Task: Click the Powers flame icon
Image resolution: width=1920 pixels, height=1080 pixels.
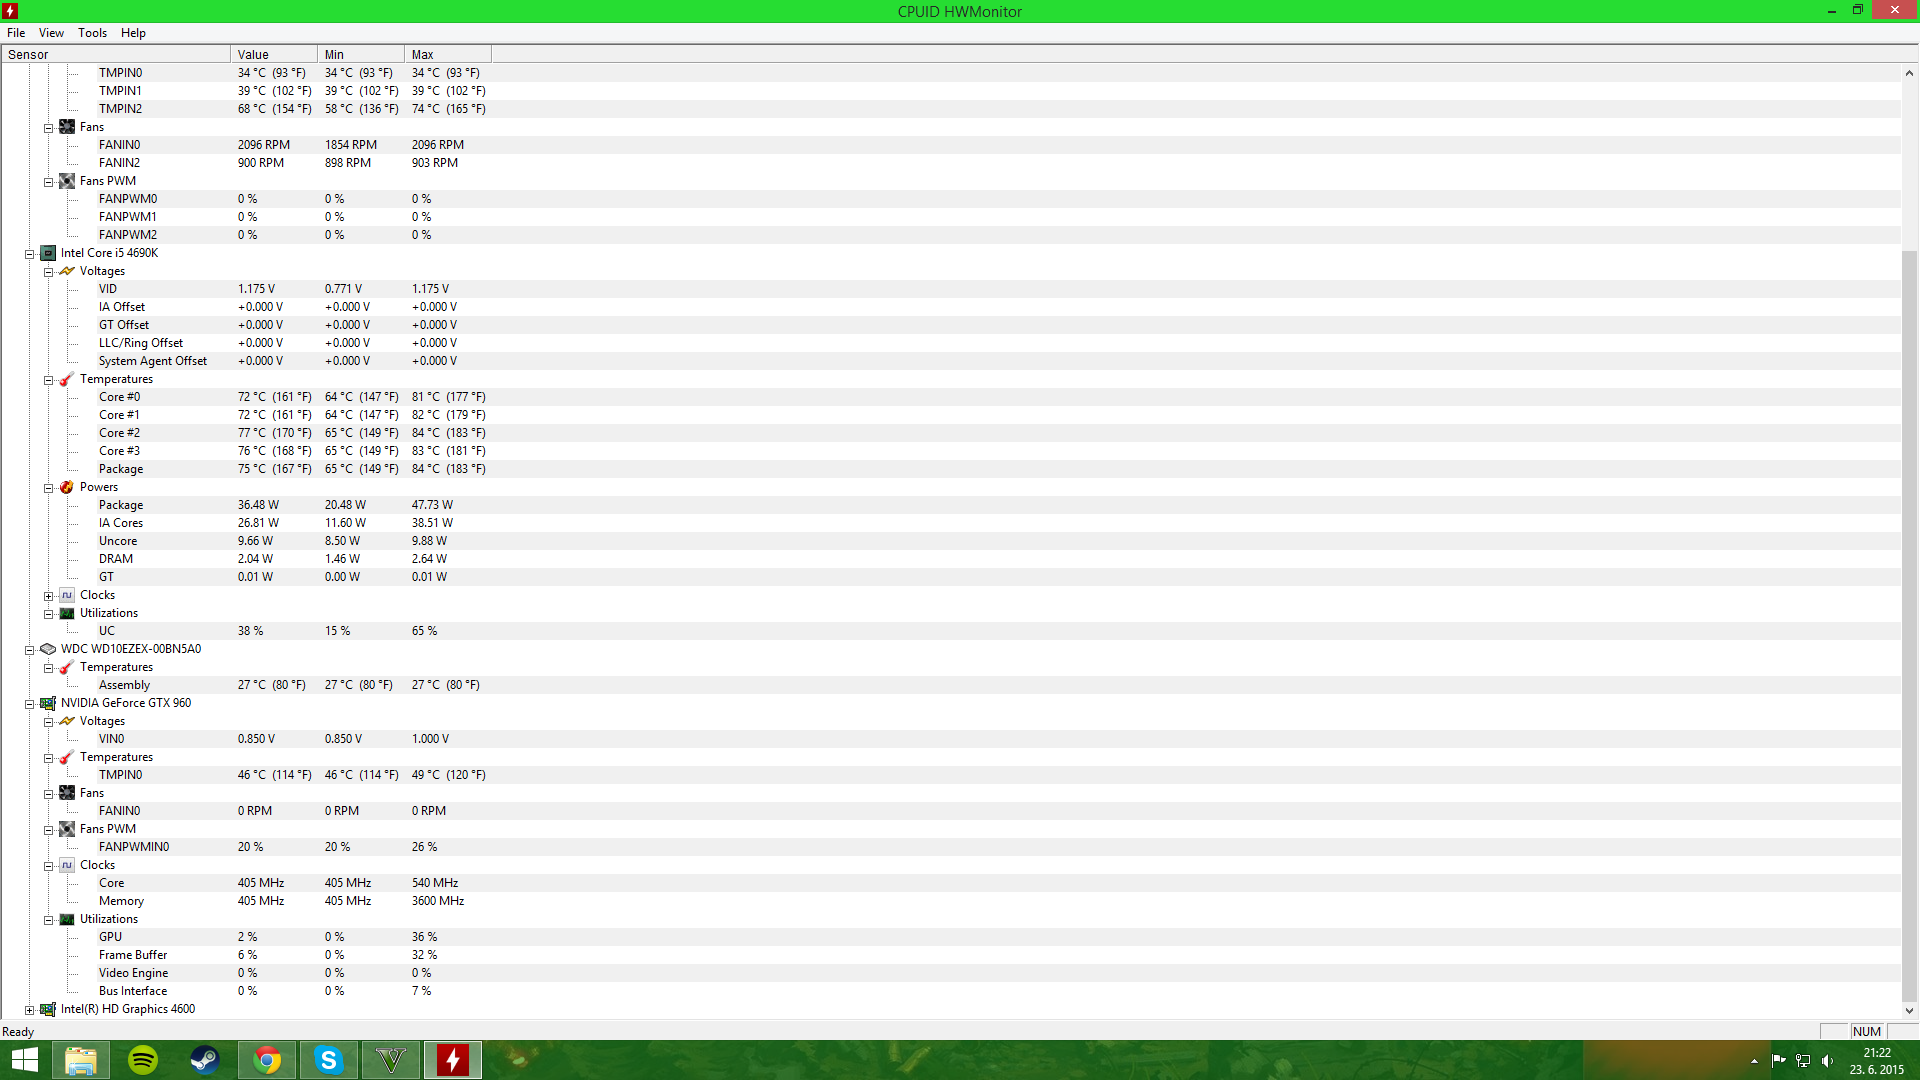Action: coord(67,487)
